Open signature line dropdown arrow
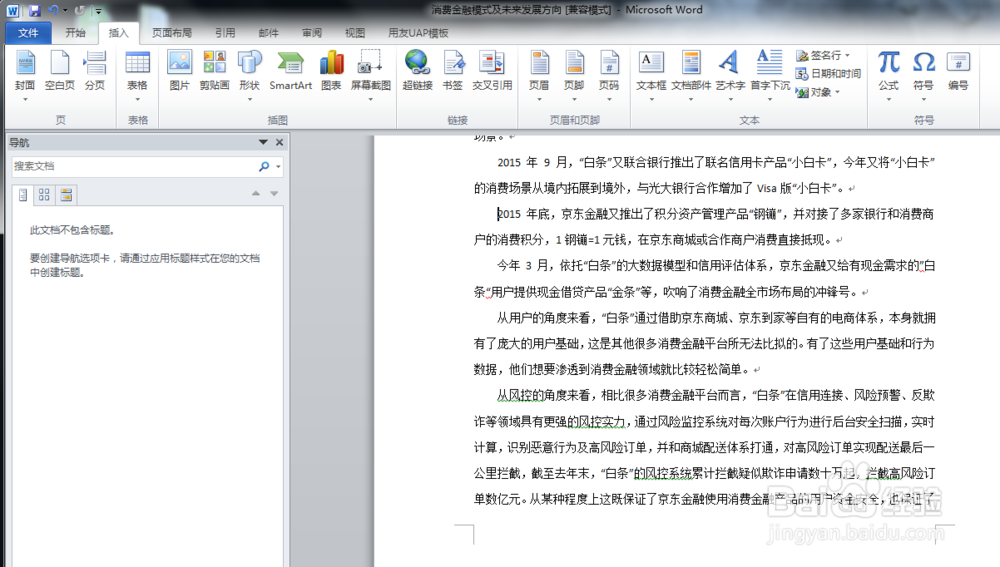This screenshot has height=567, width=1000. pos(847,55)
